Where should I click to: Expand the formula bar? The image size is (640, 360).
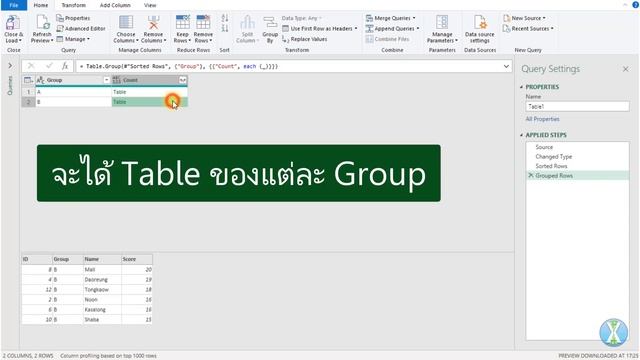506,66
